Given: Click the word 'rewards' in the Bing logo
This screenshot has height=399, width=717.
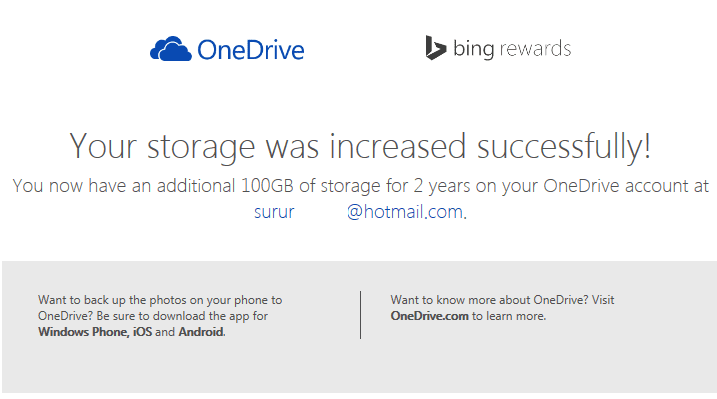Looking at the screenshot, I should [535, 48].
